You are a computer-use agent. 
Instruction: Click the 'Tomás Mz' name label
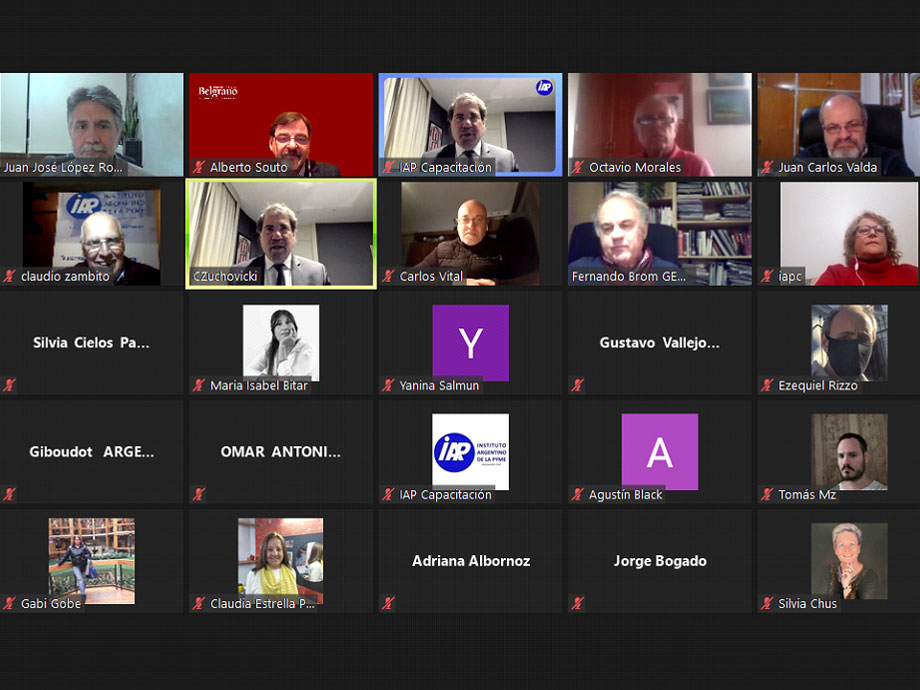(807, 495)
